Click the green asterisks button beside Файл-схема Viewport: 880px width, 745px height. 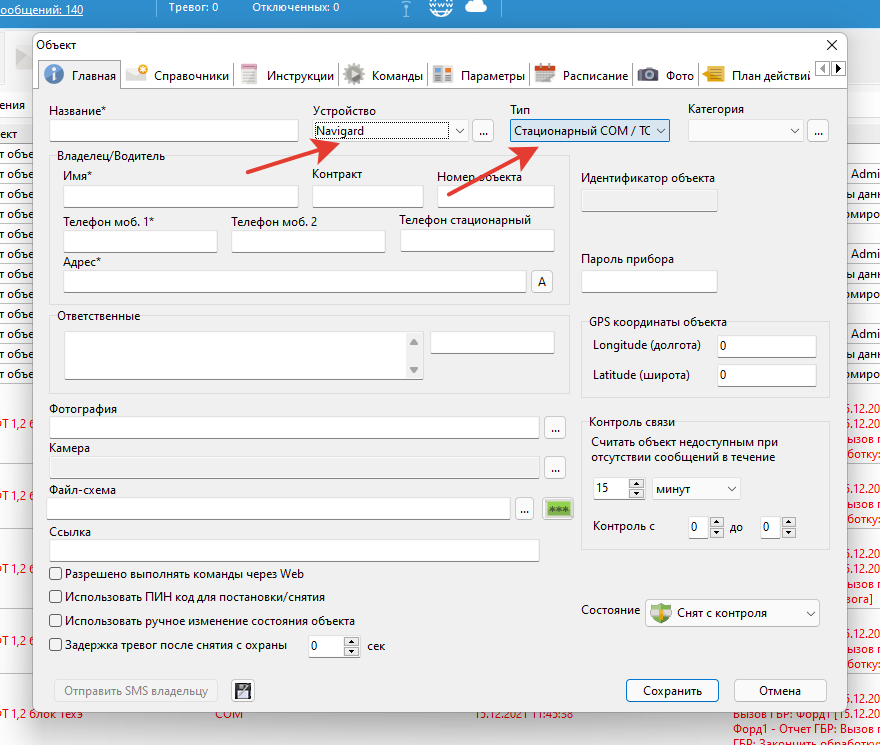pyautogui.click(x=558, y=509)
